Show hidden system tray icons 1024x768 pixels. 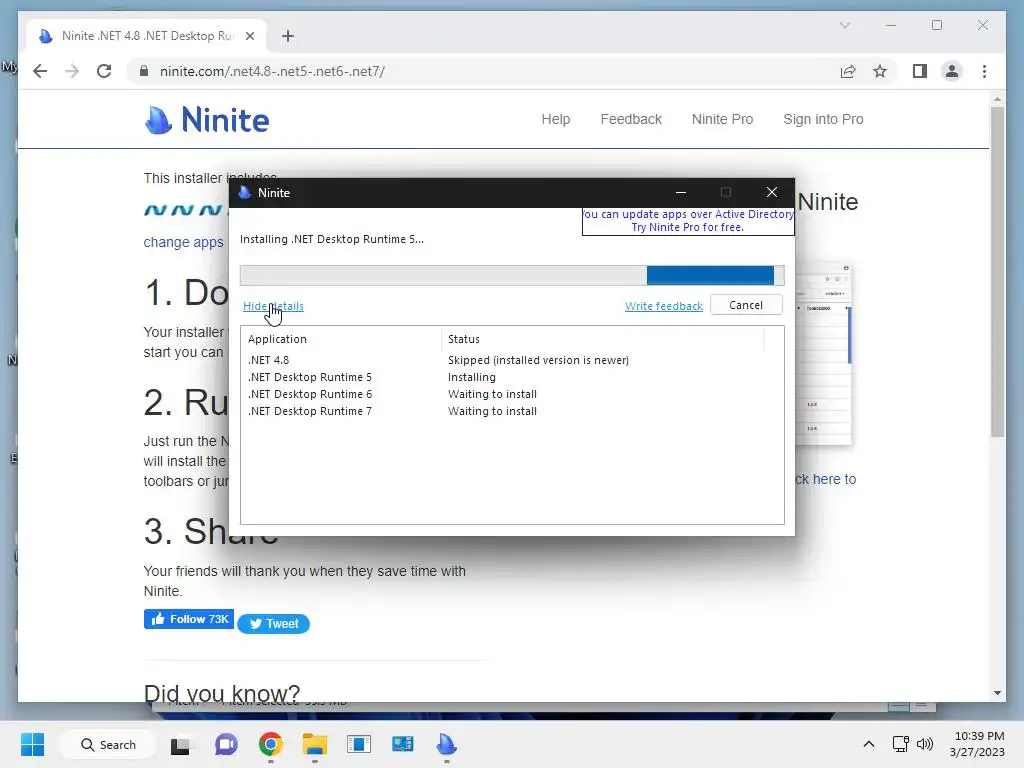point(869,744)
